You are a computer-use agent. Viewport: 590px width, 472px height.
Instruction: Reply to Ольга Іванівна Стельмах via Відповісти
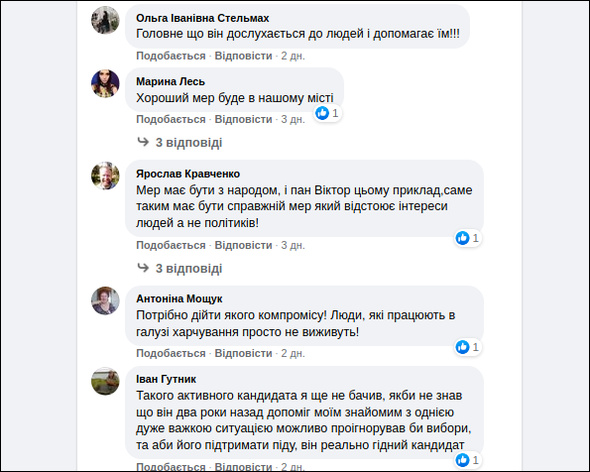coord(243,56)
